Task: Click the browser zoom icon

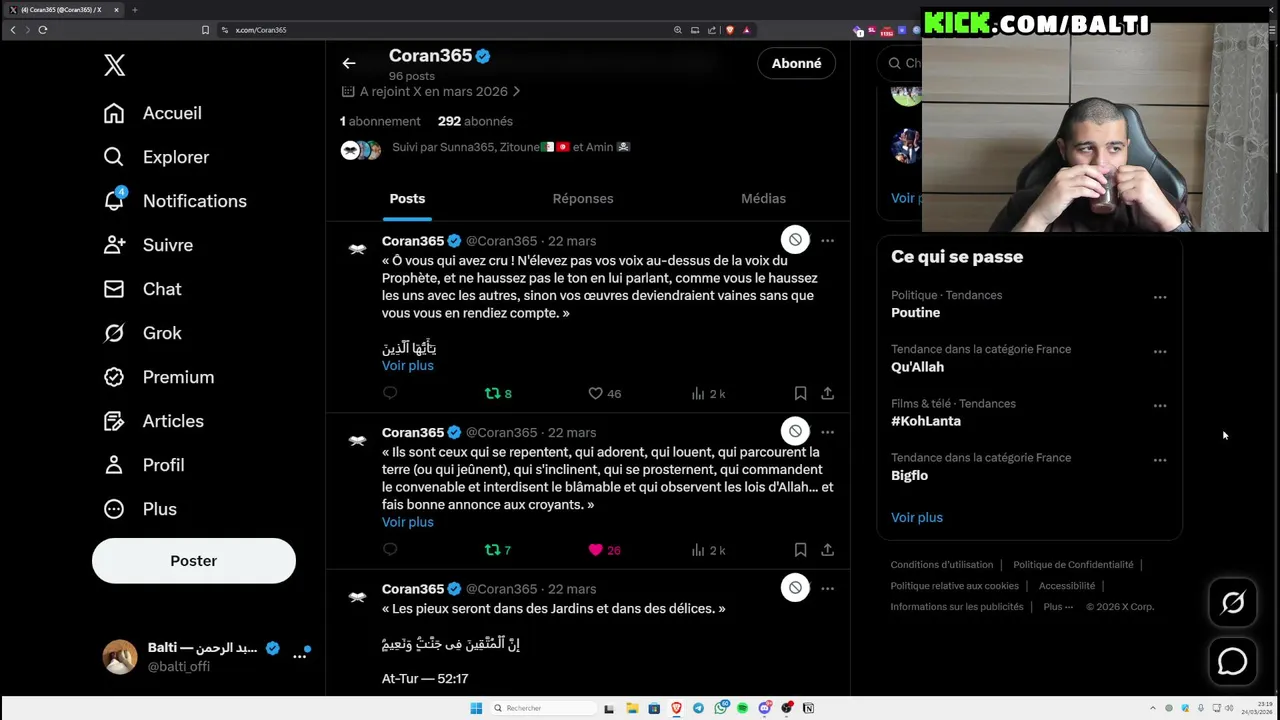Action: (x=678, y=30)
